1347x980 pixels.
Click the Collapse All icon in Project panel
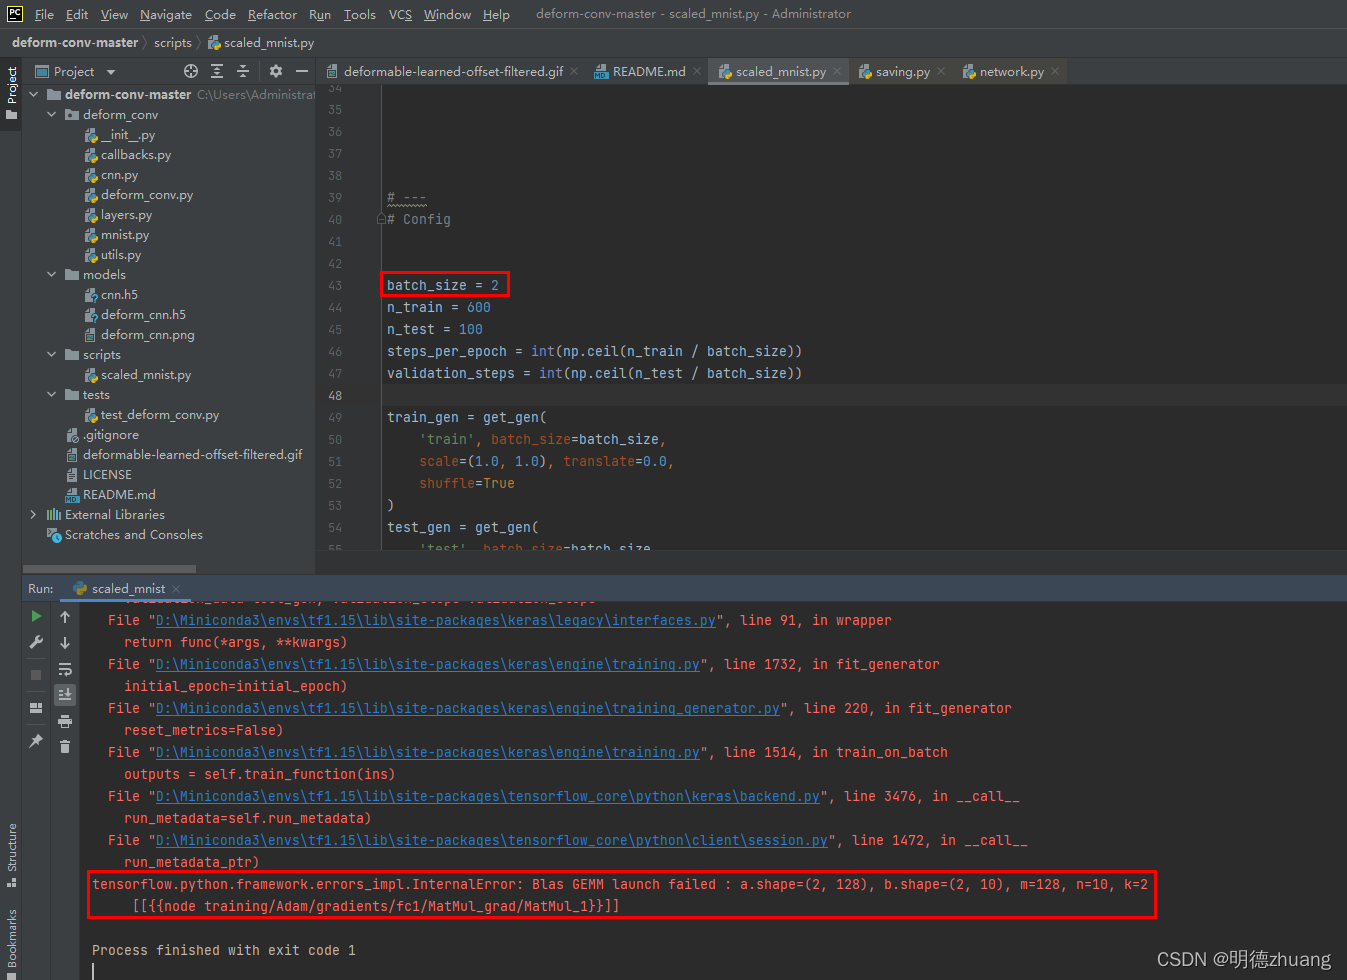[x=243, y=71]
